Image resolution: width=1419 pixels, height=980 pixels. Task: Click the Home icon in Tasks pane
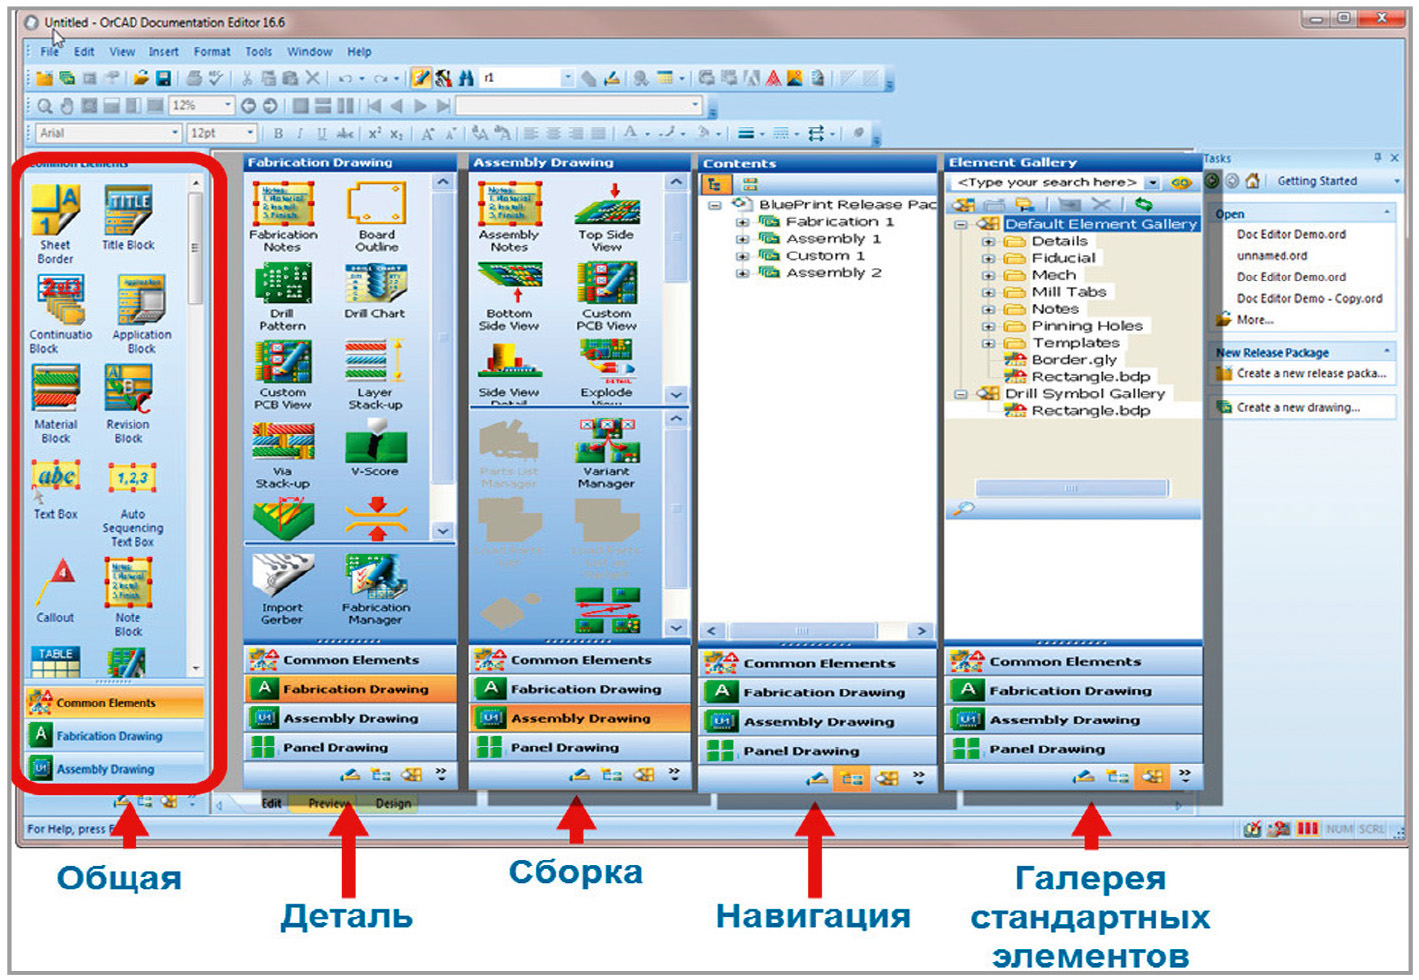pos(1252,181)
